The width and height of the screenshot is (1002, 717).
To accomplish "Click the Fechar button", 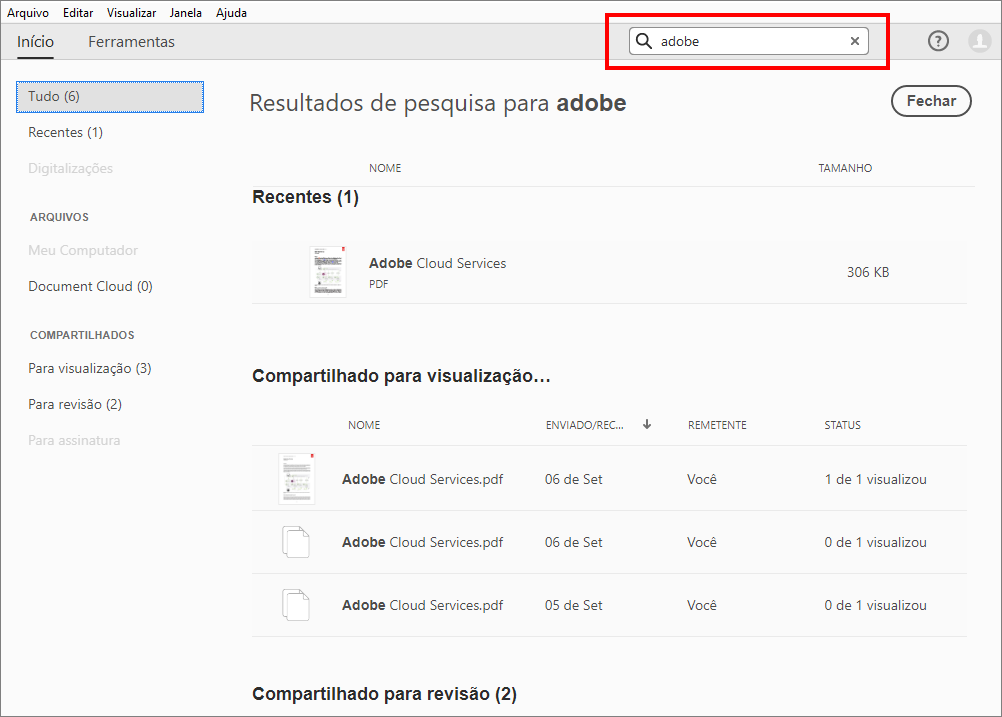I will tap(931, 101).
